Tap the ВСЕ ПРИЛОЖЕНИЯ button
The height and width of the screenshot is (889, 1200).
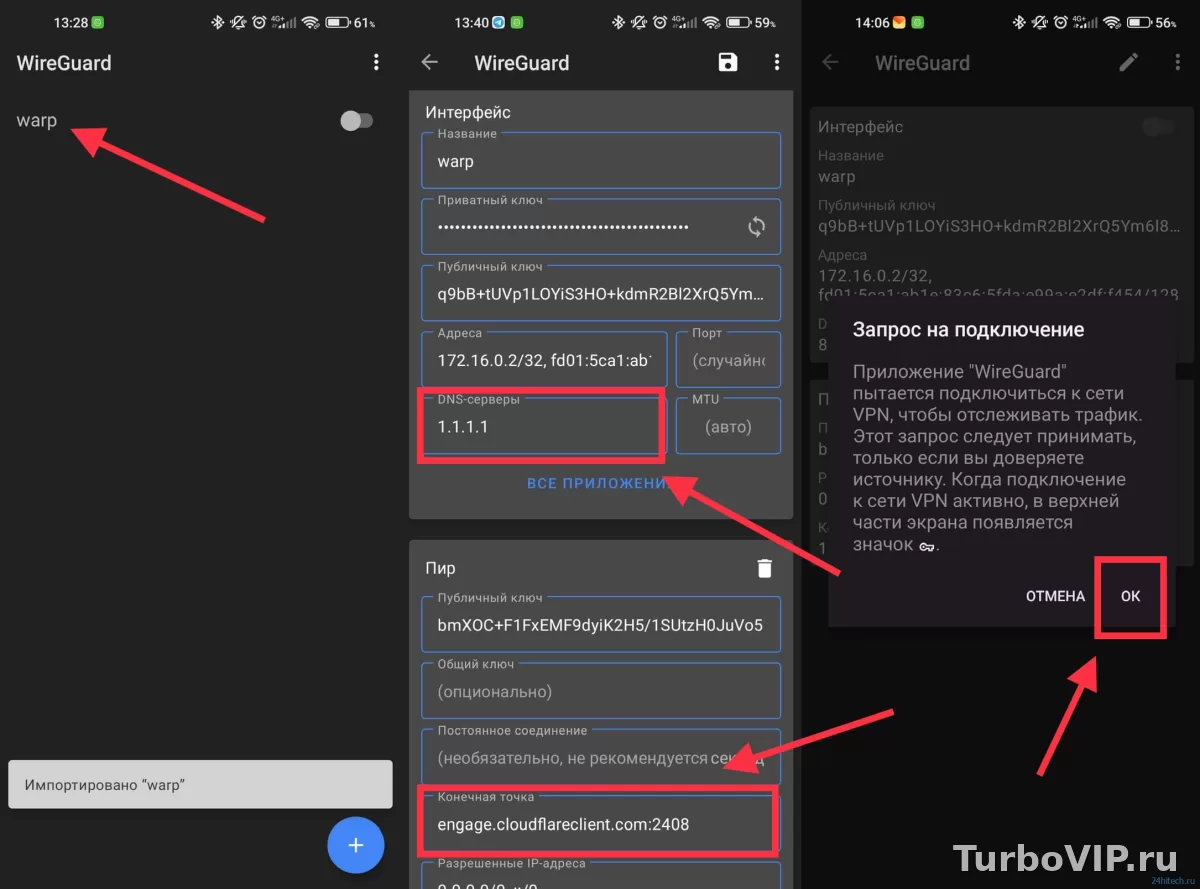600,484
